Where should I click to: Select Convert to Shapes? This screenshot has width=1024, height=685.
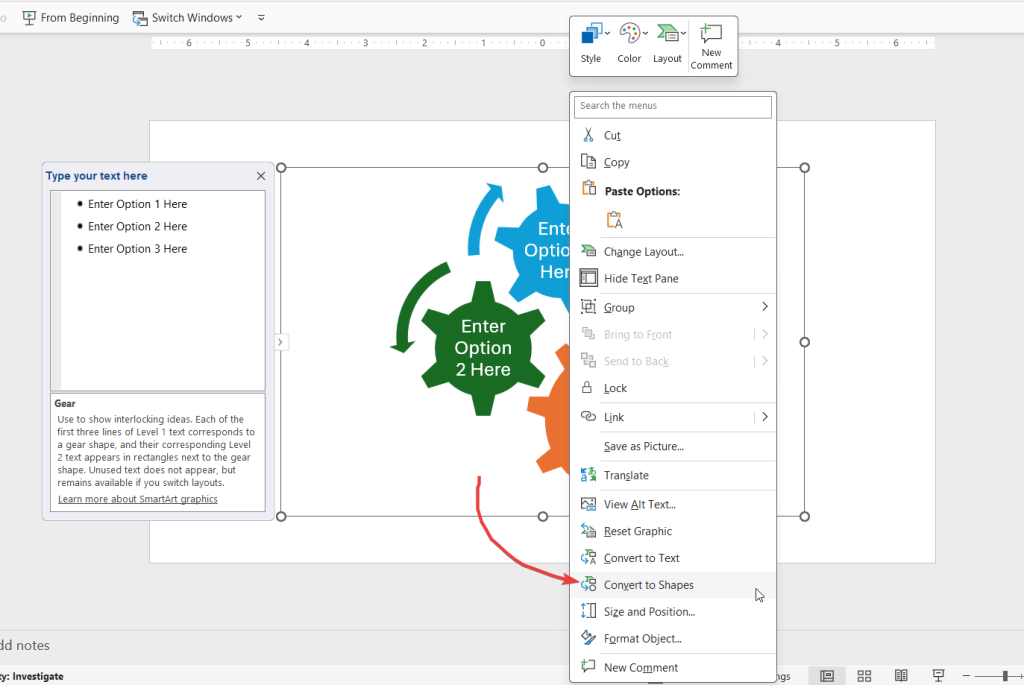click(x=646, y=584)
